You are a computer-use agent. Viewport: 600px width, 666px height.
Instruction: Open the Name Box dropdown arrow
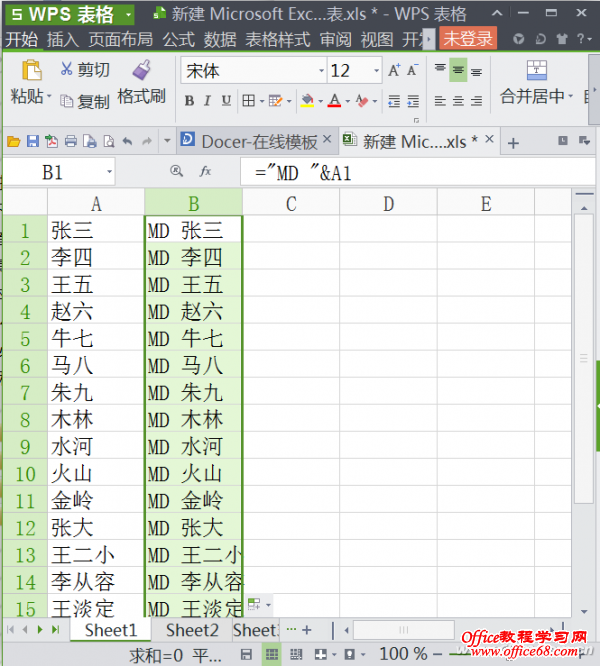click(110, 172)
